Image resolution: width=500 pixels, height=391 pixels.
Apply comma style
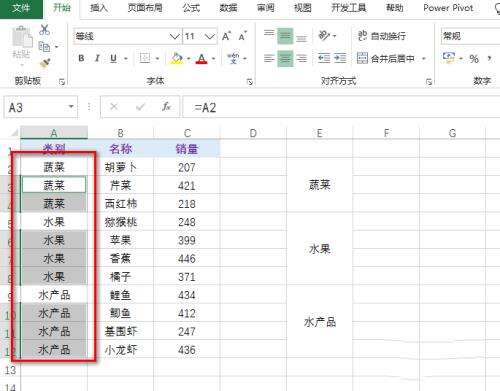(489, 58)
